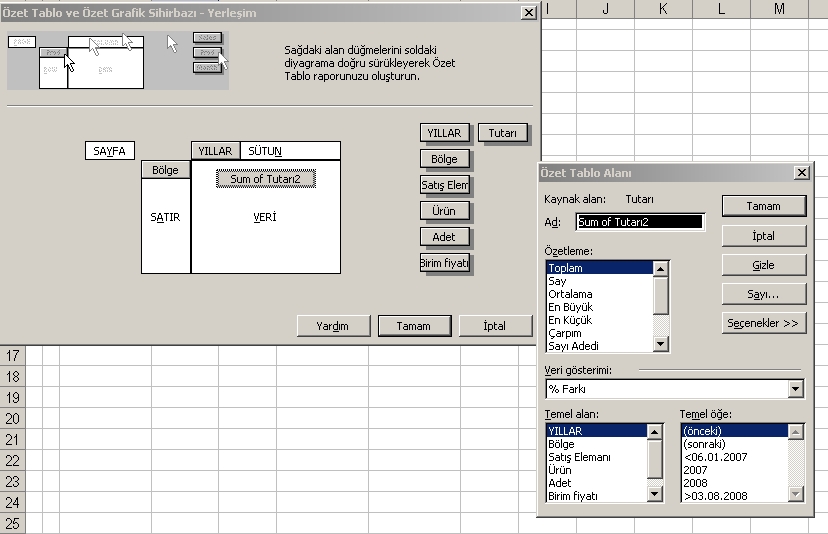Click the Yardım button in the wizard
Screen dimensions: 828x534
click(332, 326)
